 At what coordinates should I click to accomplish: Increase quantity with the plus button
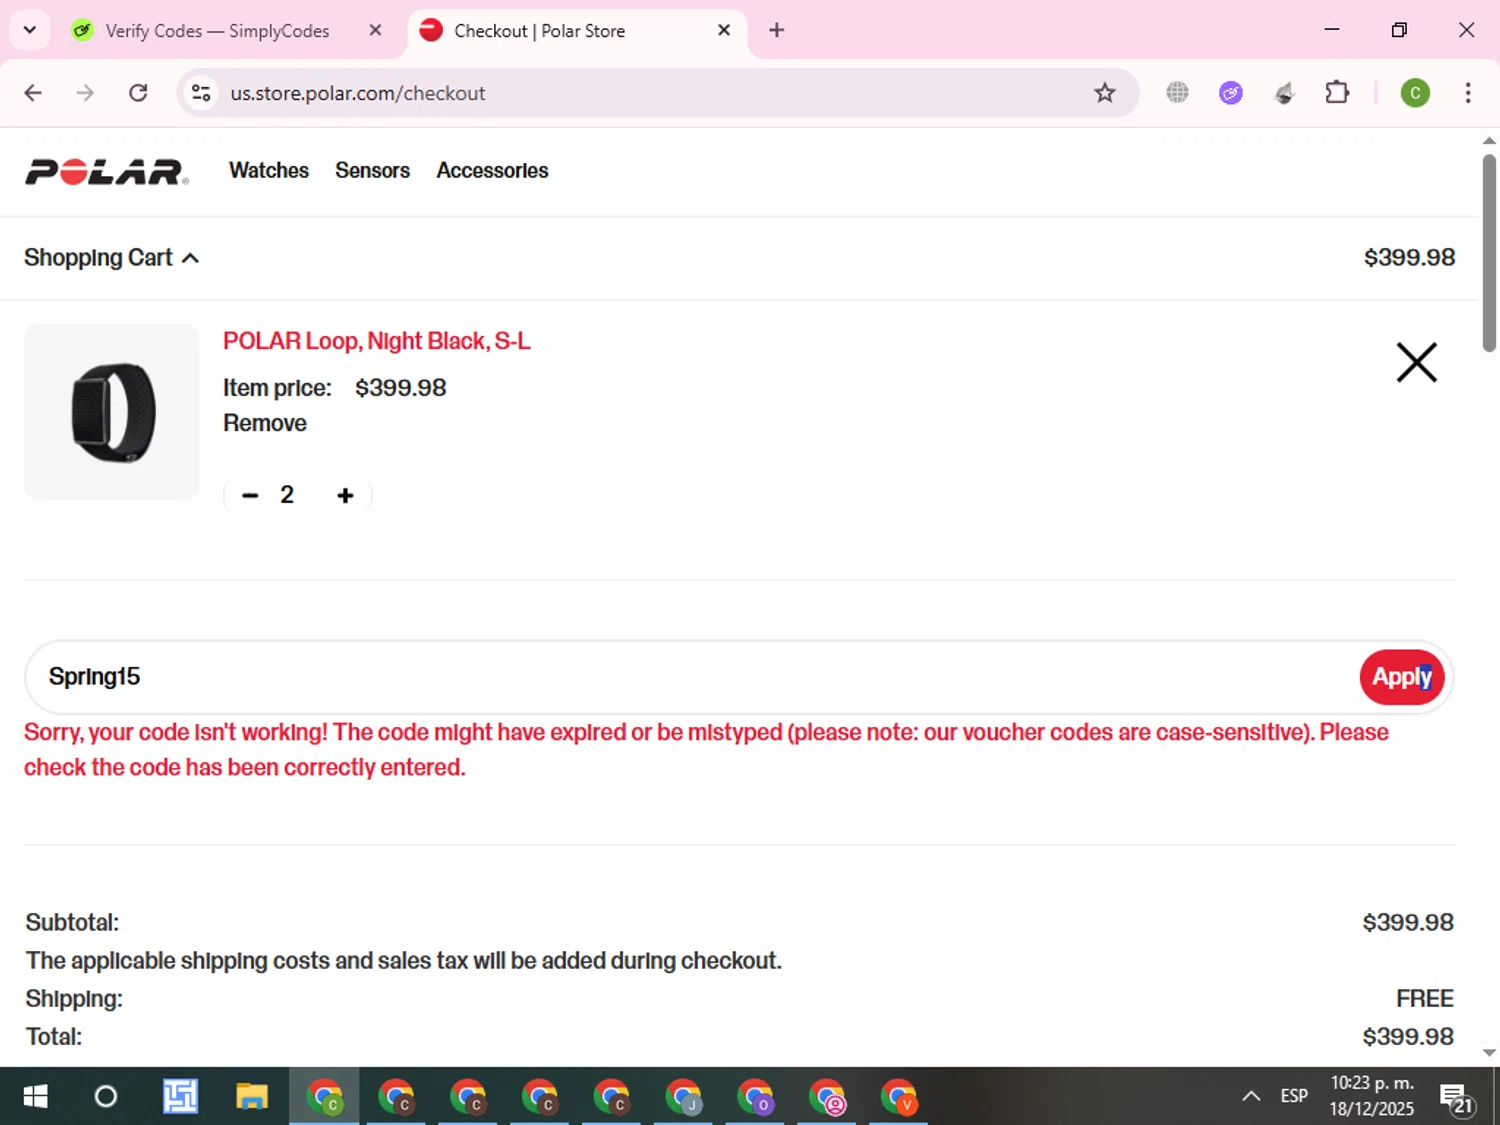(x=345, y=495)
